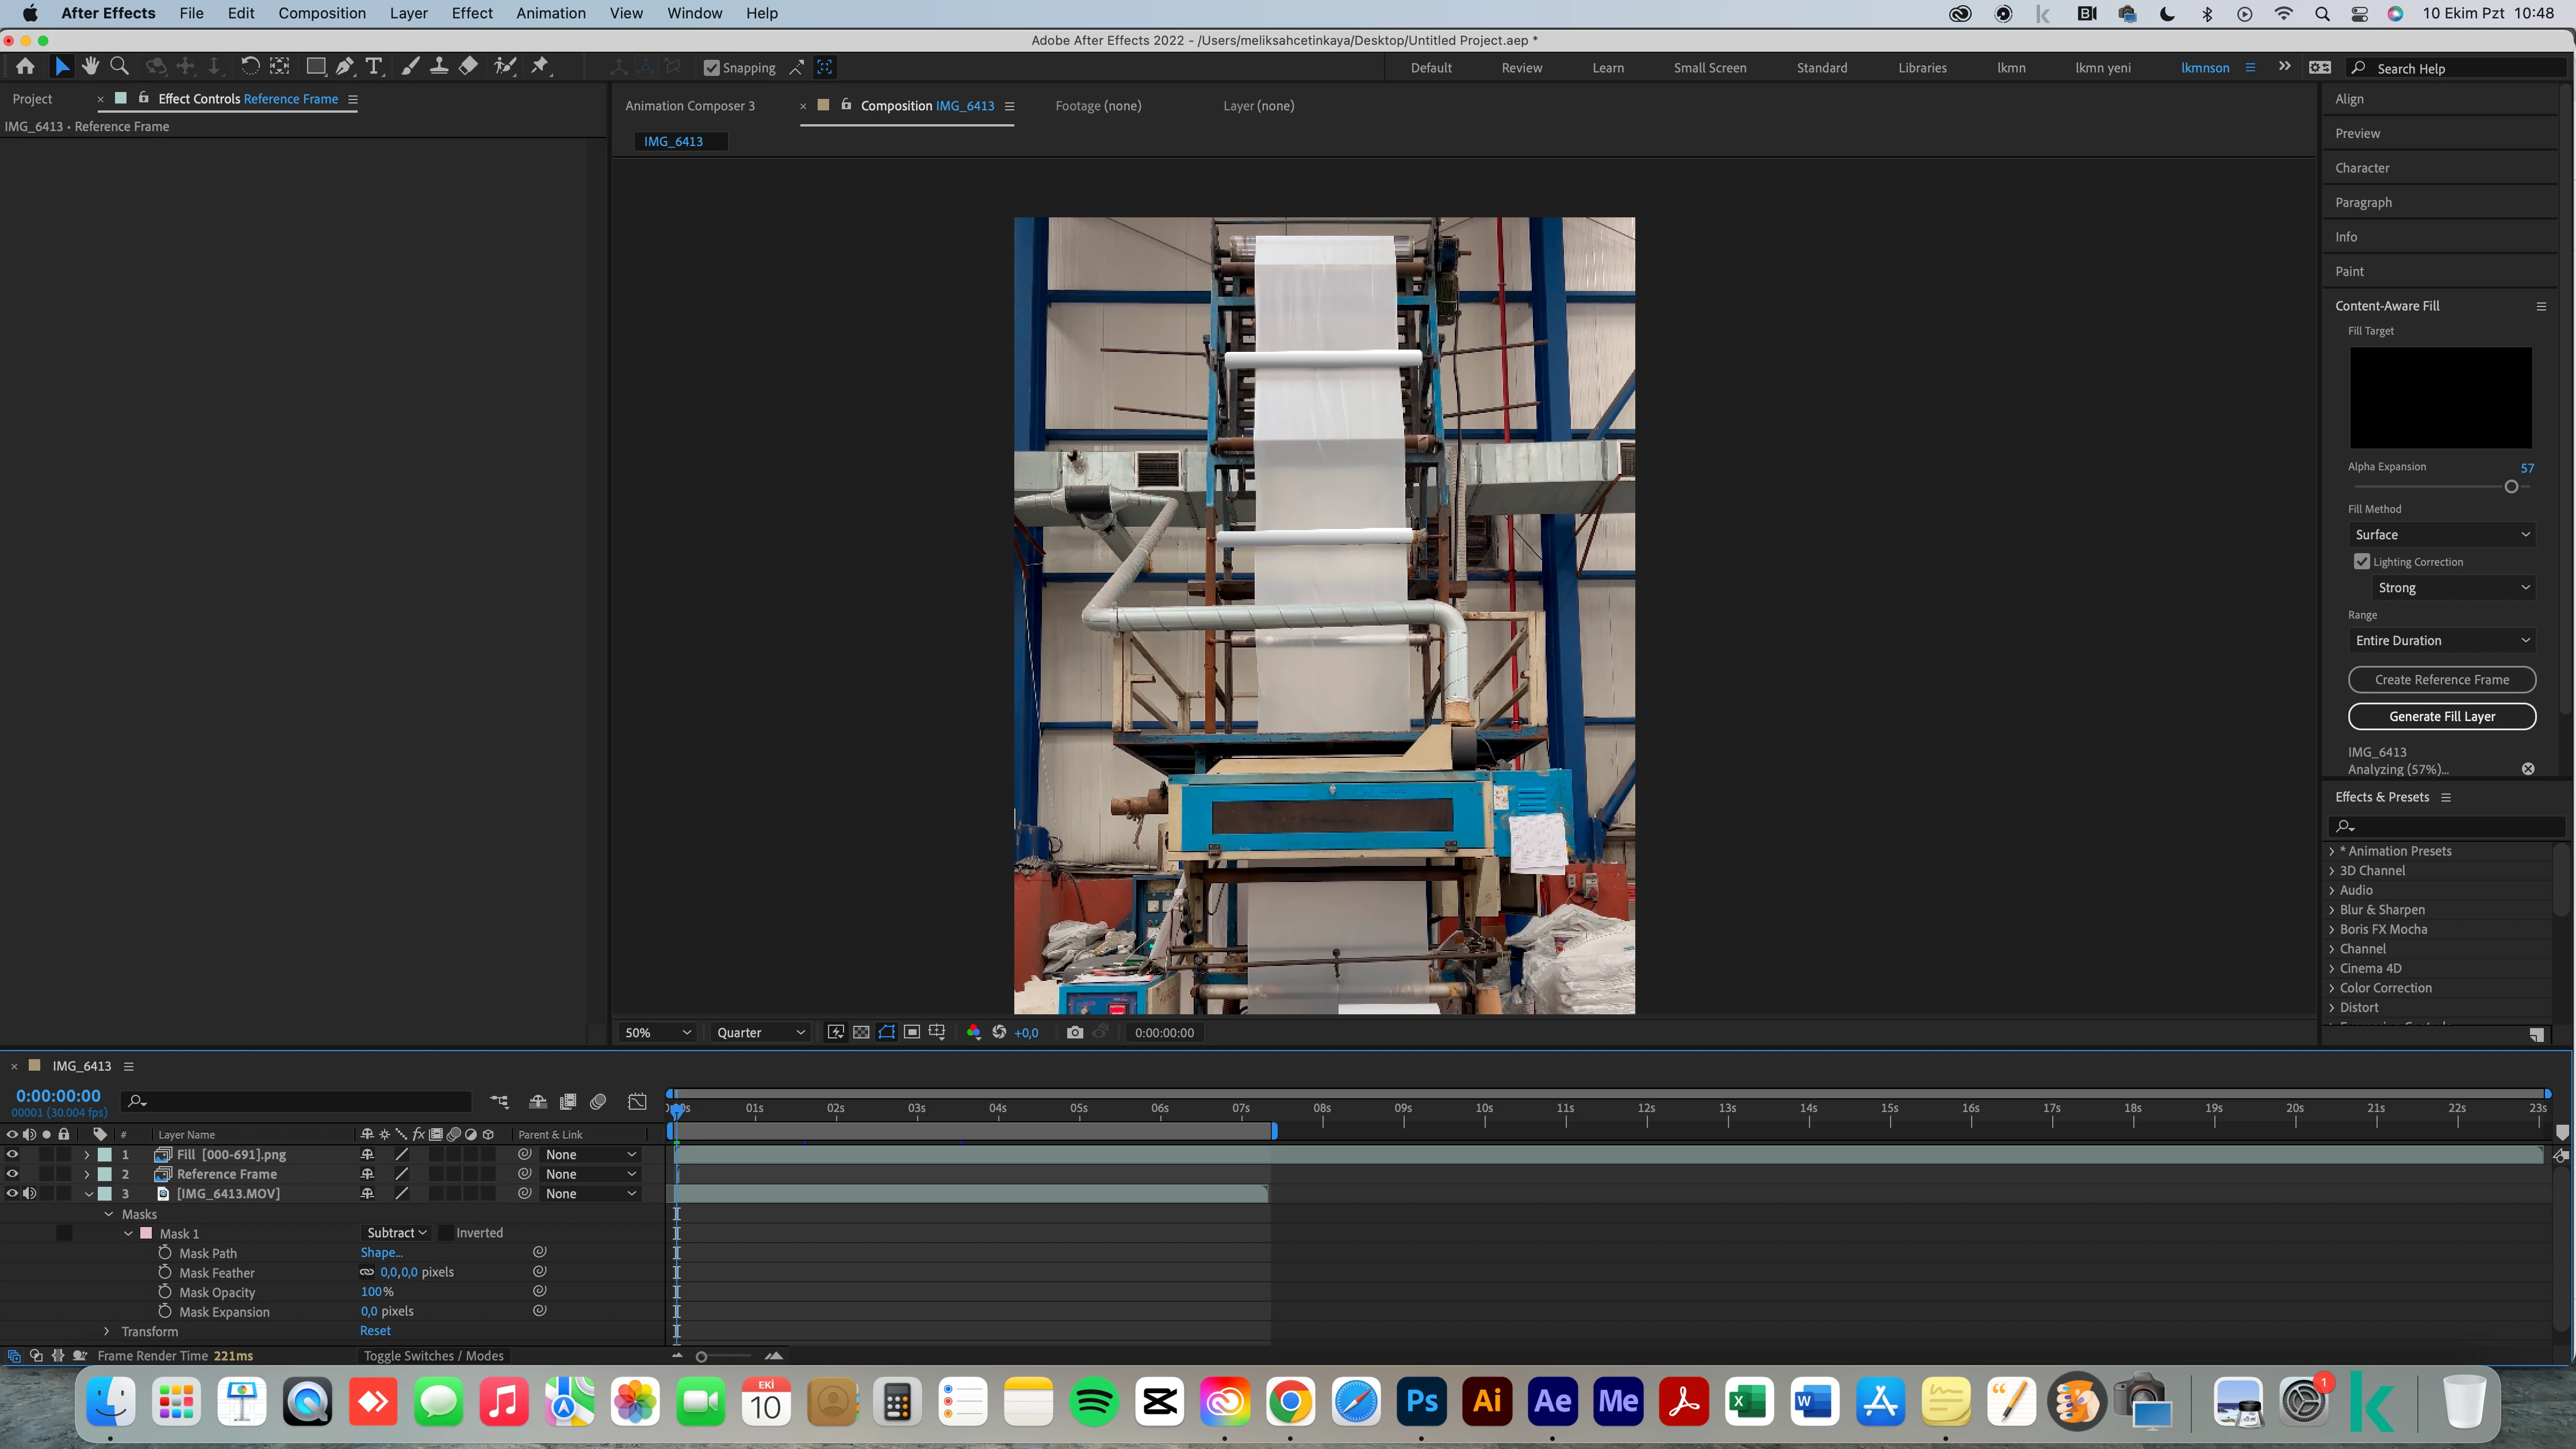Click Generate Fill Layer button
Image resolution: width=2576 pixels, height=1449 pixels.
click(2441, 716)
